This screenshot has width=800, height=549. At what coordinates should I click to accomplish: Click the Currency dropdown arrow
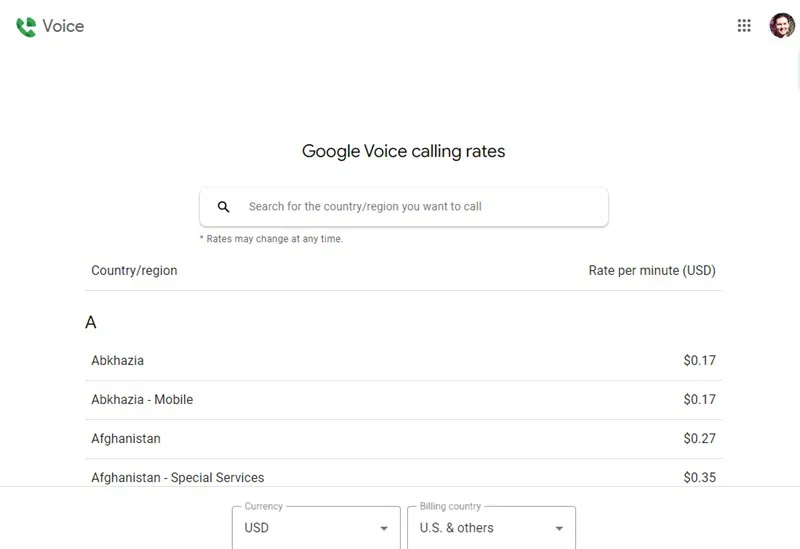coord(384,528)
